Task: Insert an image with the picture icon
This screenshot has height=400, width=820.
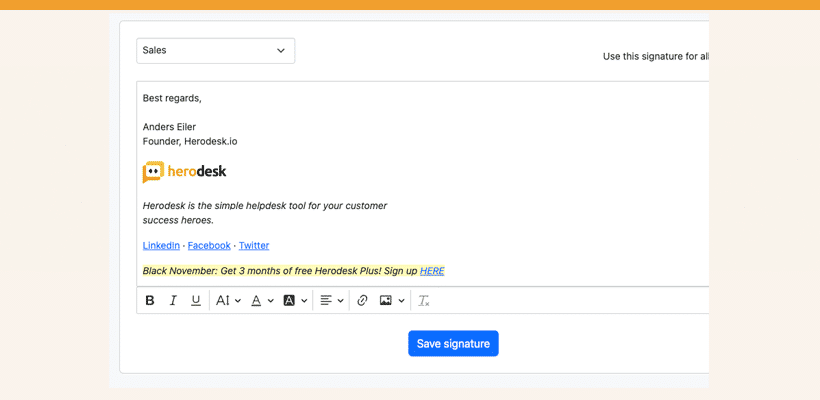Action: tap(386, 301)
